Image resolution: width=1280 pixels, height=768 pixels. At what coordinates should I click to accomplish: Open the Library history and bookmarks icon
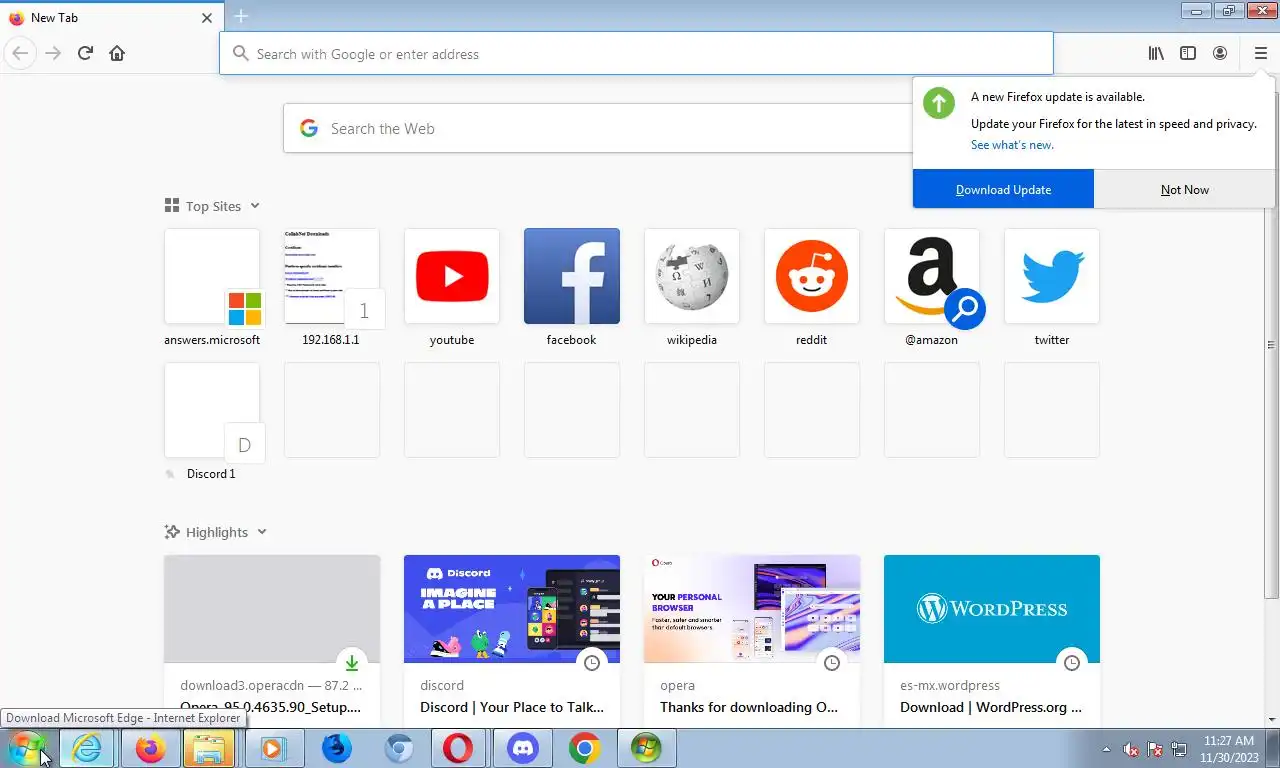[x=1156, y=53]
